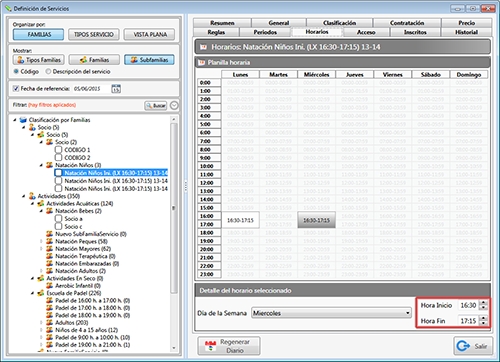Click the Clasificación por Familias root icon
Image resolution: width=500 pixels, height=362 pixels.
point(23,120)
